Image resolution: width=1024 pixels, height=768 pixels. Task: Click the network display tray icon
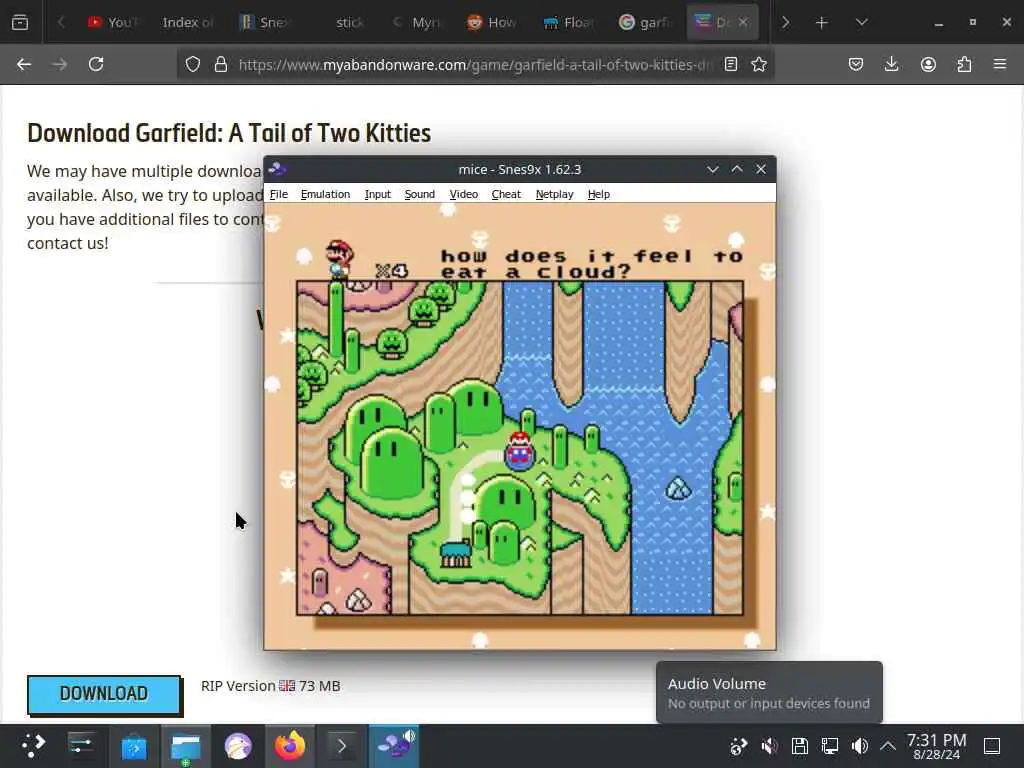tap(830, 746)
